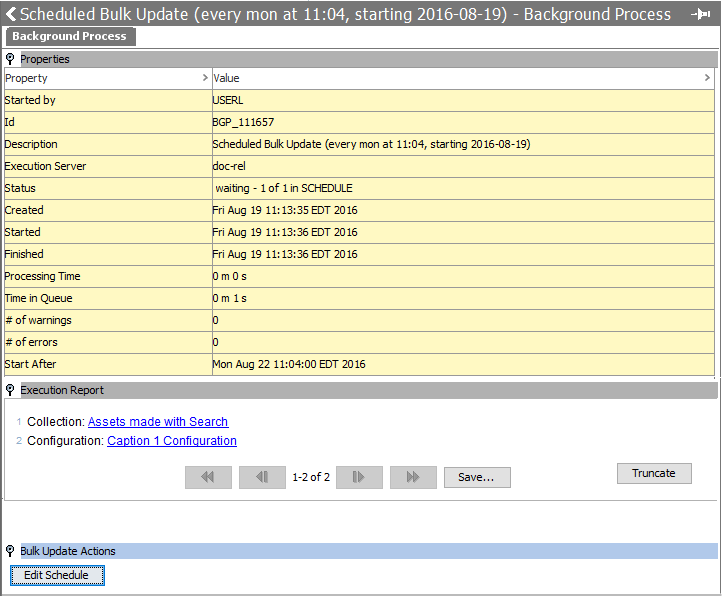
Task: Select the doc-rel execution server value
Action: (x=463, y=167)
